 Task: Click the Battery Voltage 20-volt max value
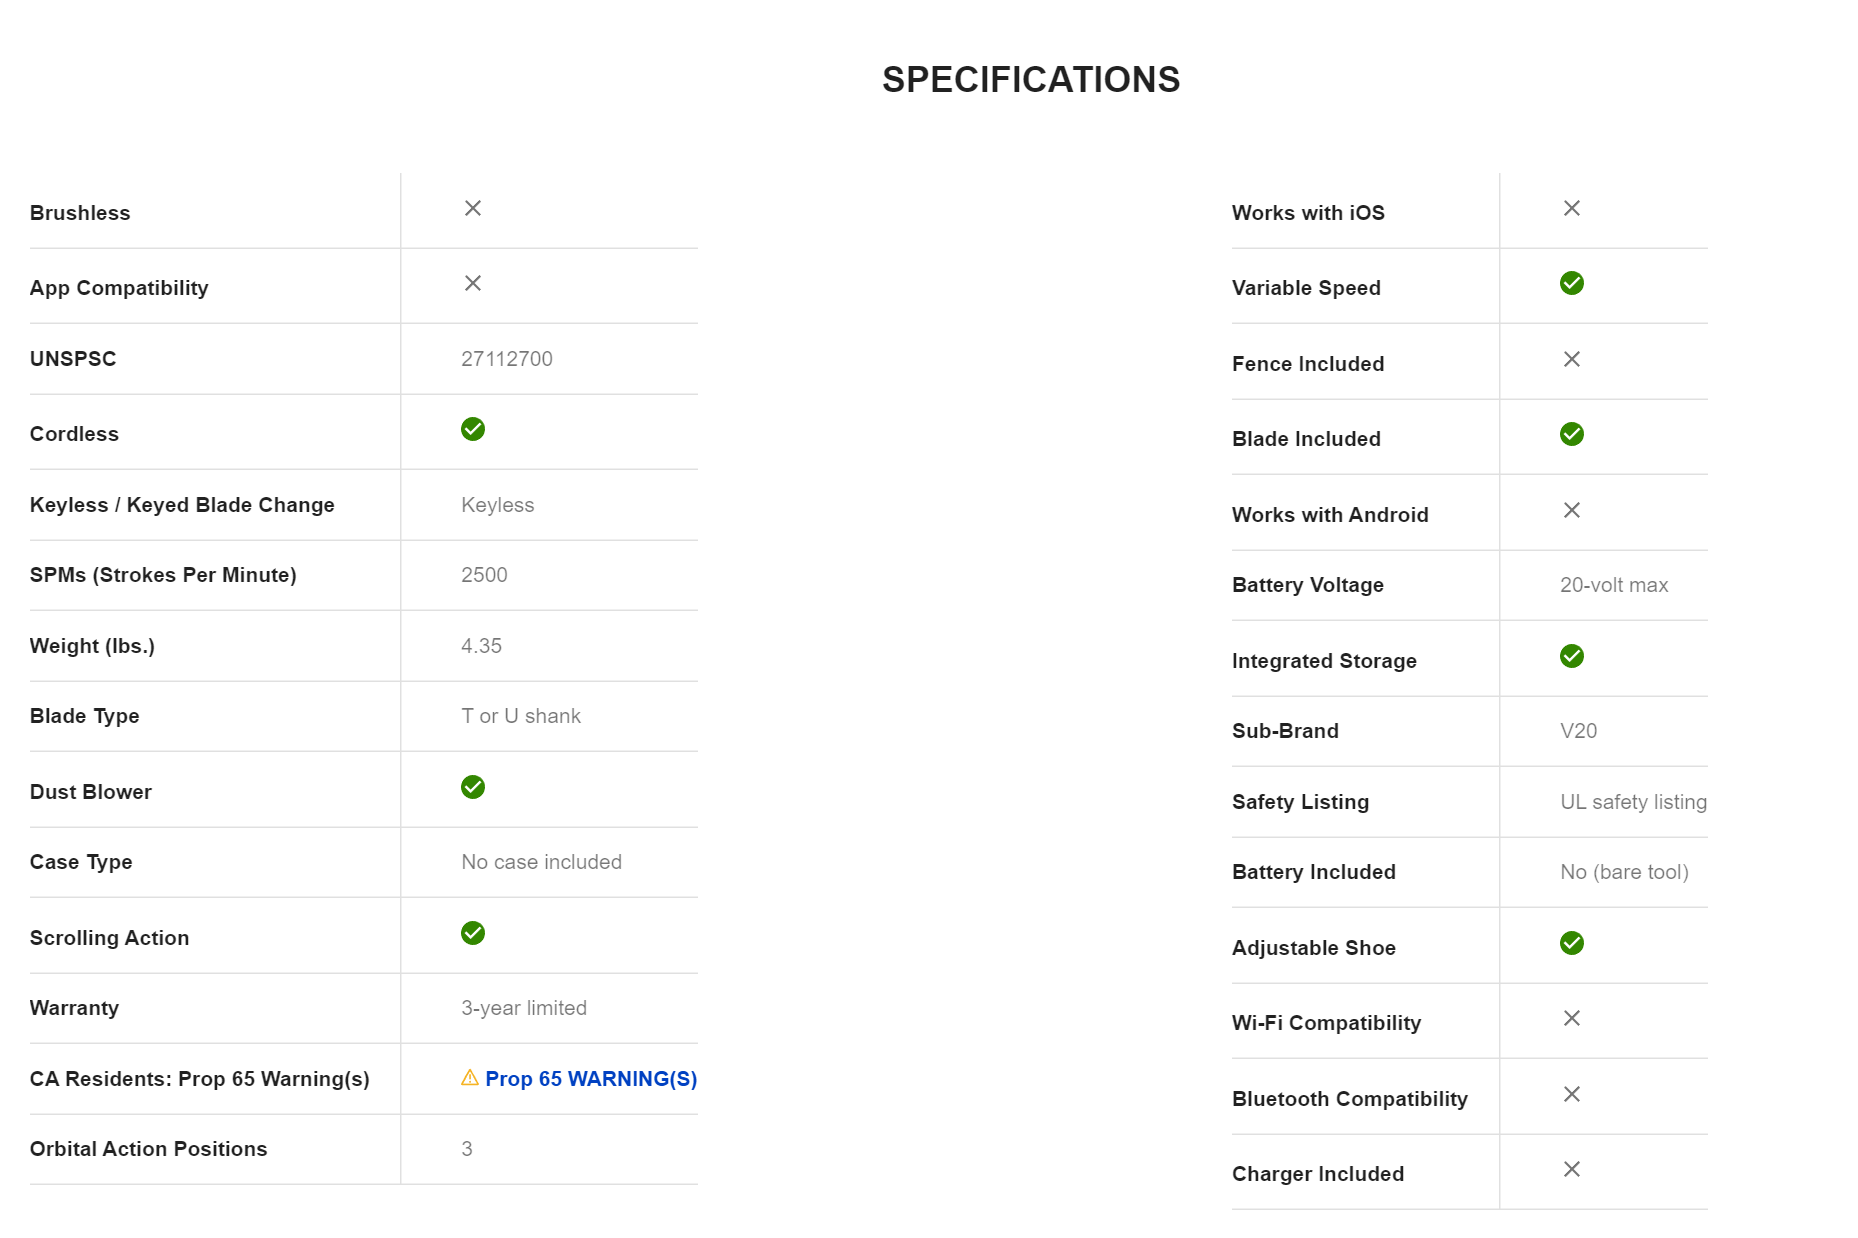pos(1614,585)
